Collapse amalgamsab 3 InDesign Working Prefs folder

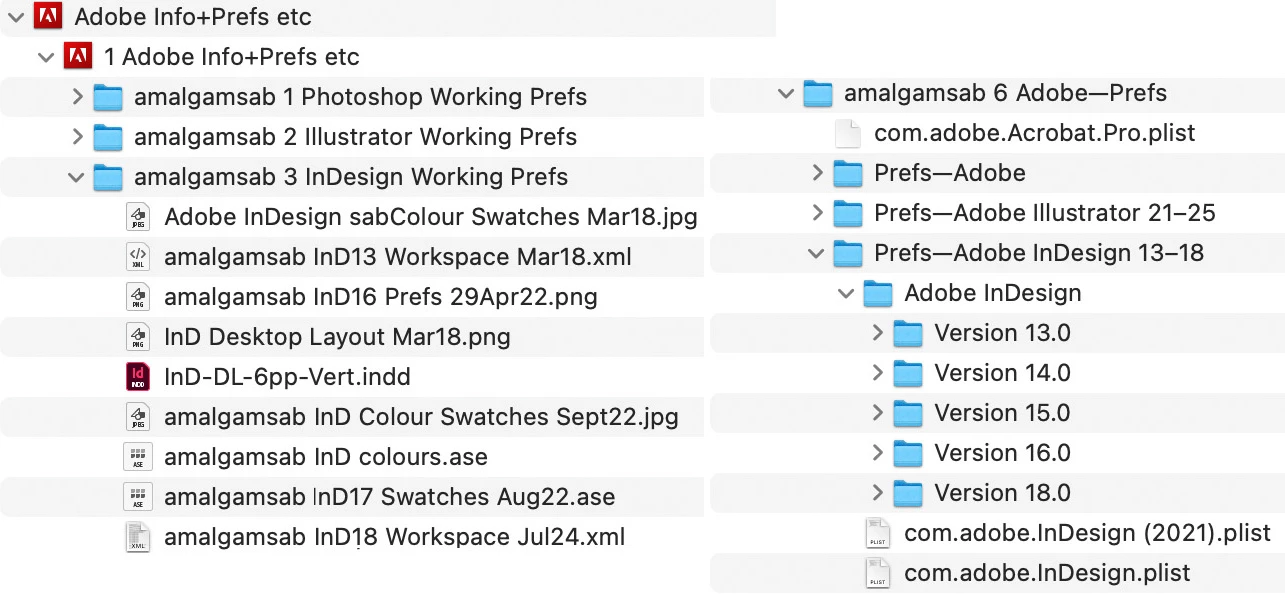click(x=76, y=177)
